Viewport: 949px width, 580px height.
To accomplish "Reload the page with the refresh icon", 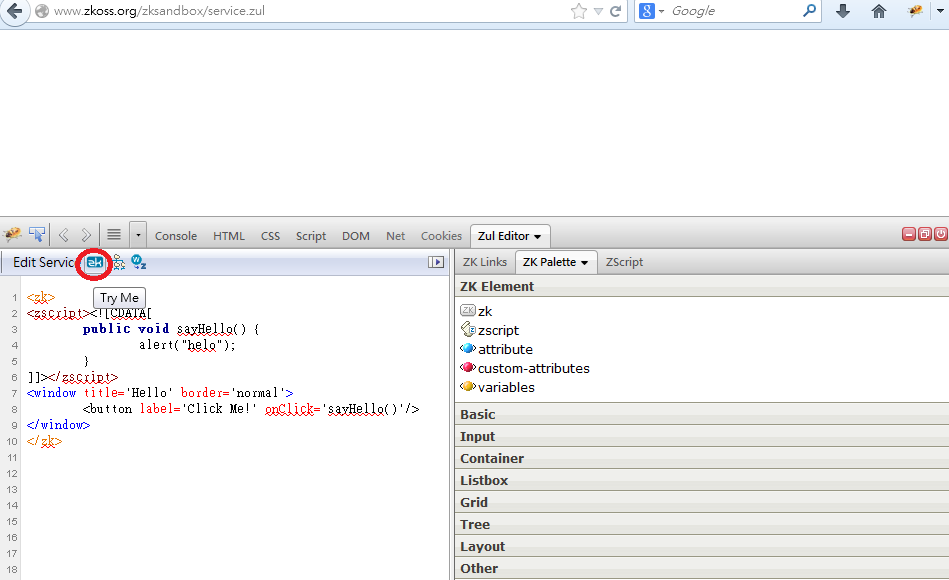I will [x=616, y=11].
